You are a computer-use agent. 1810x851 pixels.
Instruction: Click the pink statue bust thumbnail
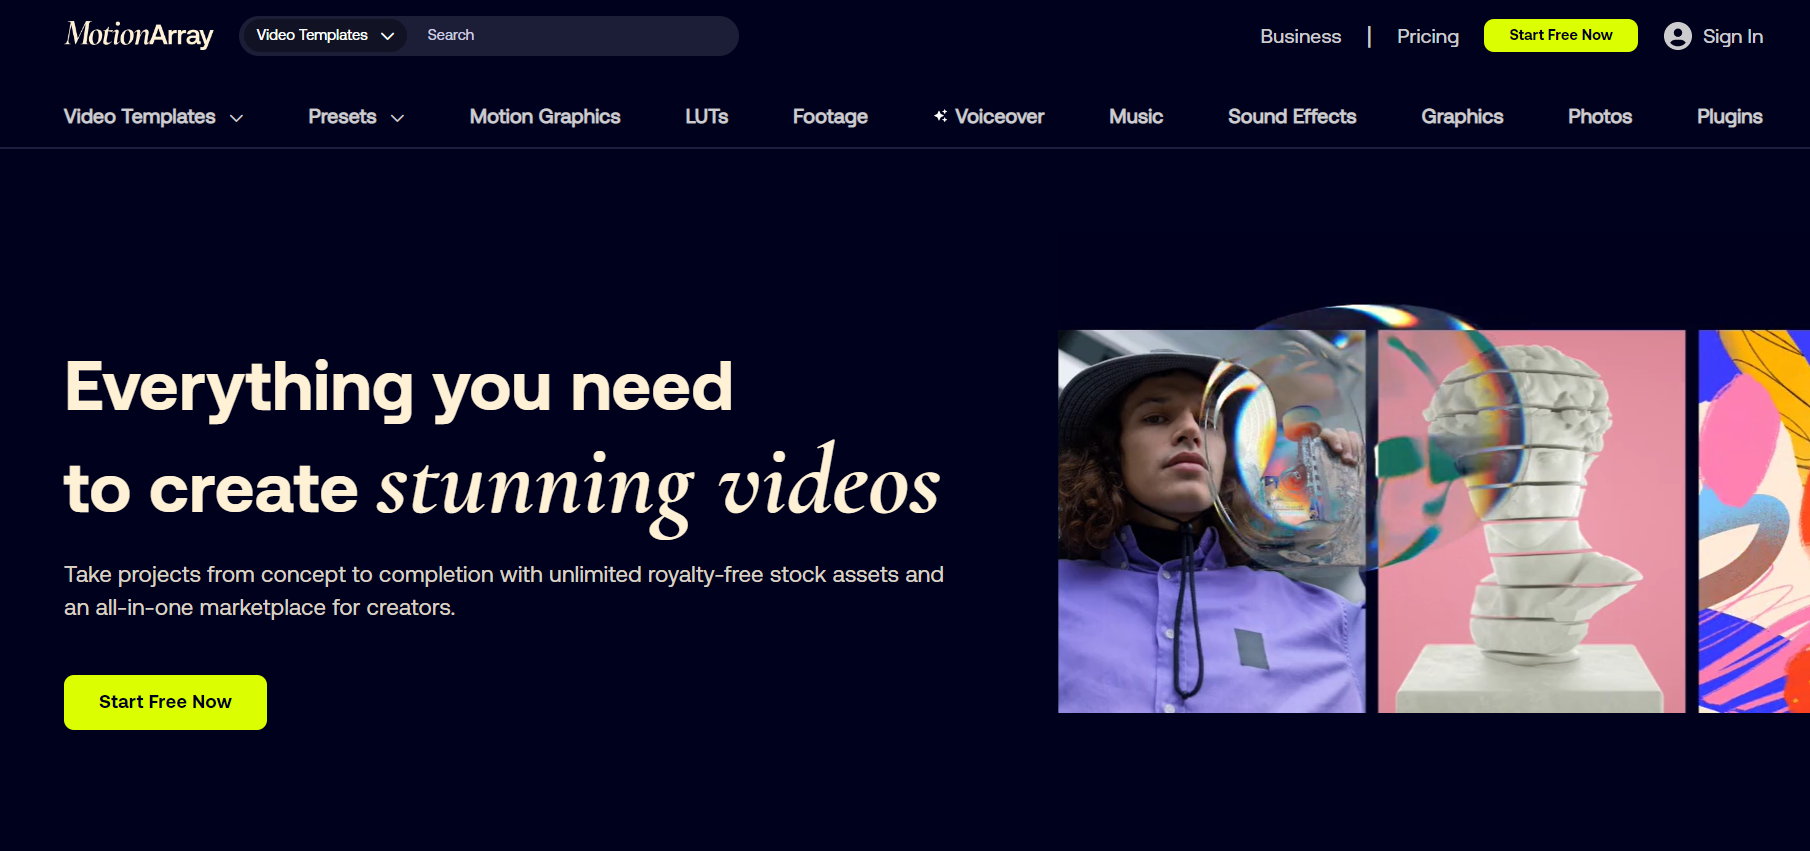pos(1531,521)
